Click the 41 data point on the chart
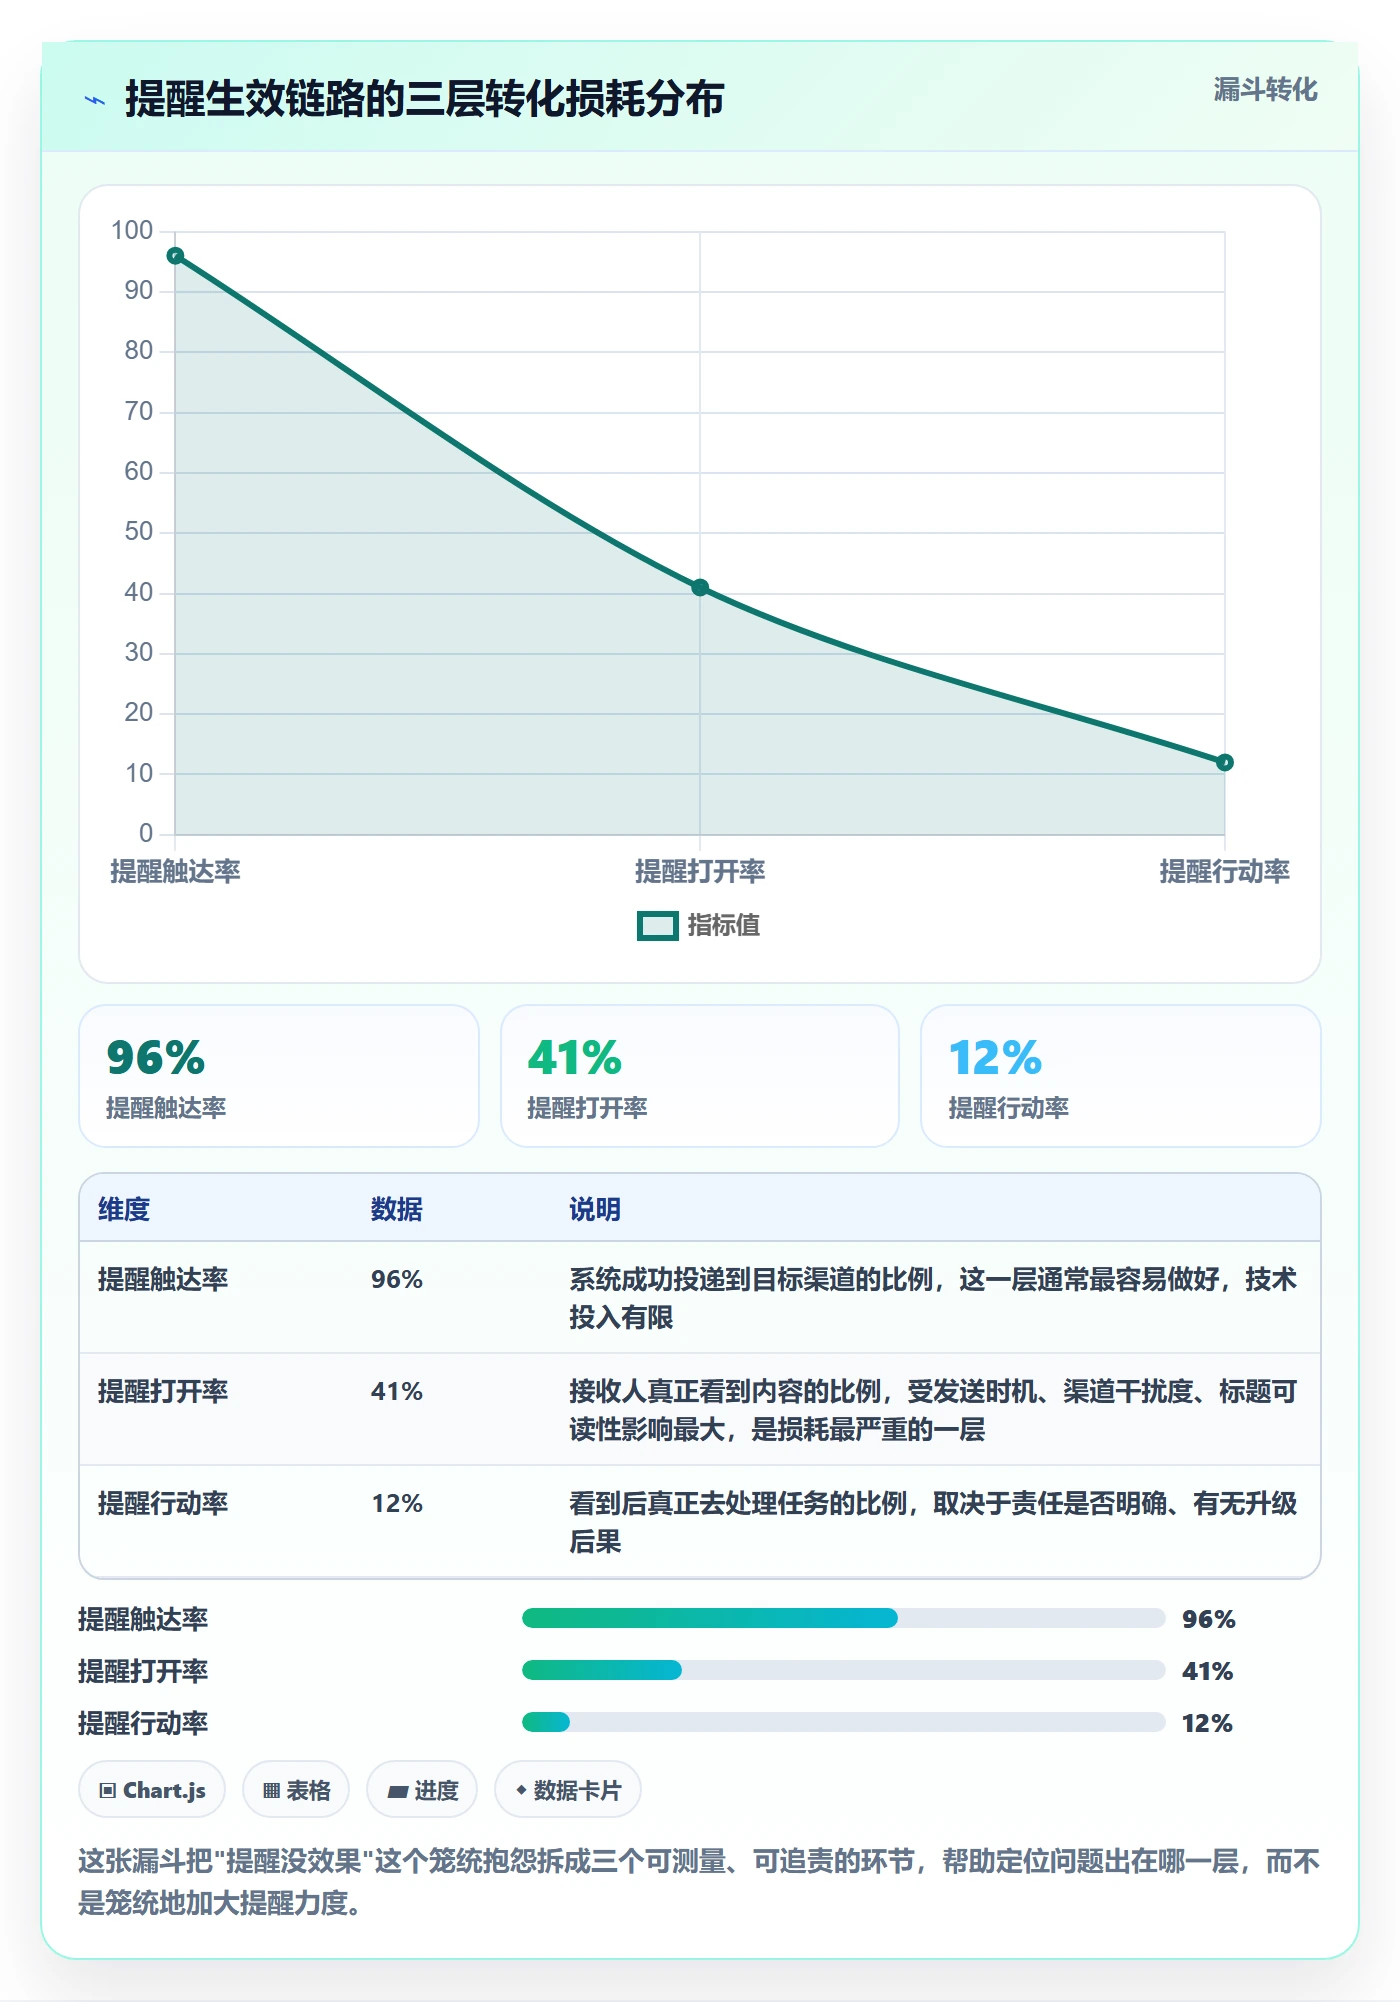Image resolution: width=1400 pixels, height=2002 pixels. 700,588
